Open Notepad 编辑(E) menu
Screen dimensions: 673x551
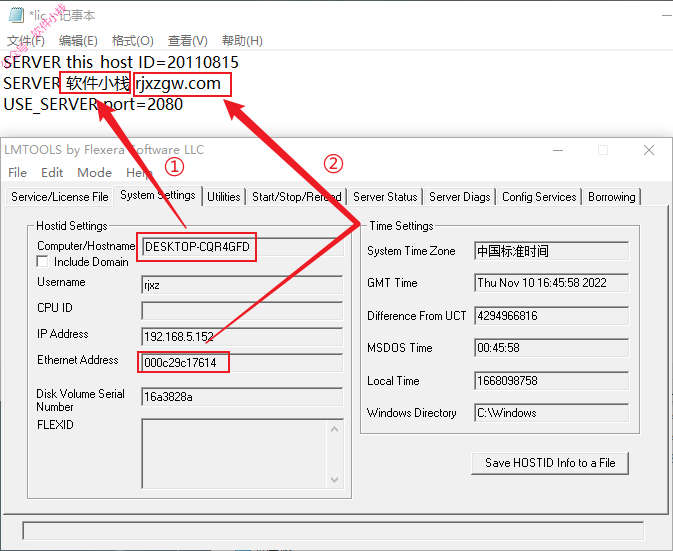[78, 41]
